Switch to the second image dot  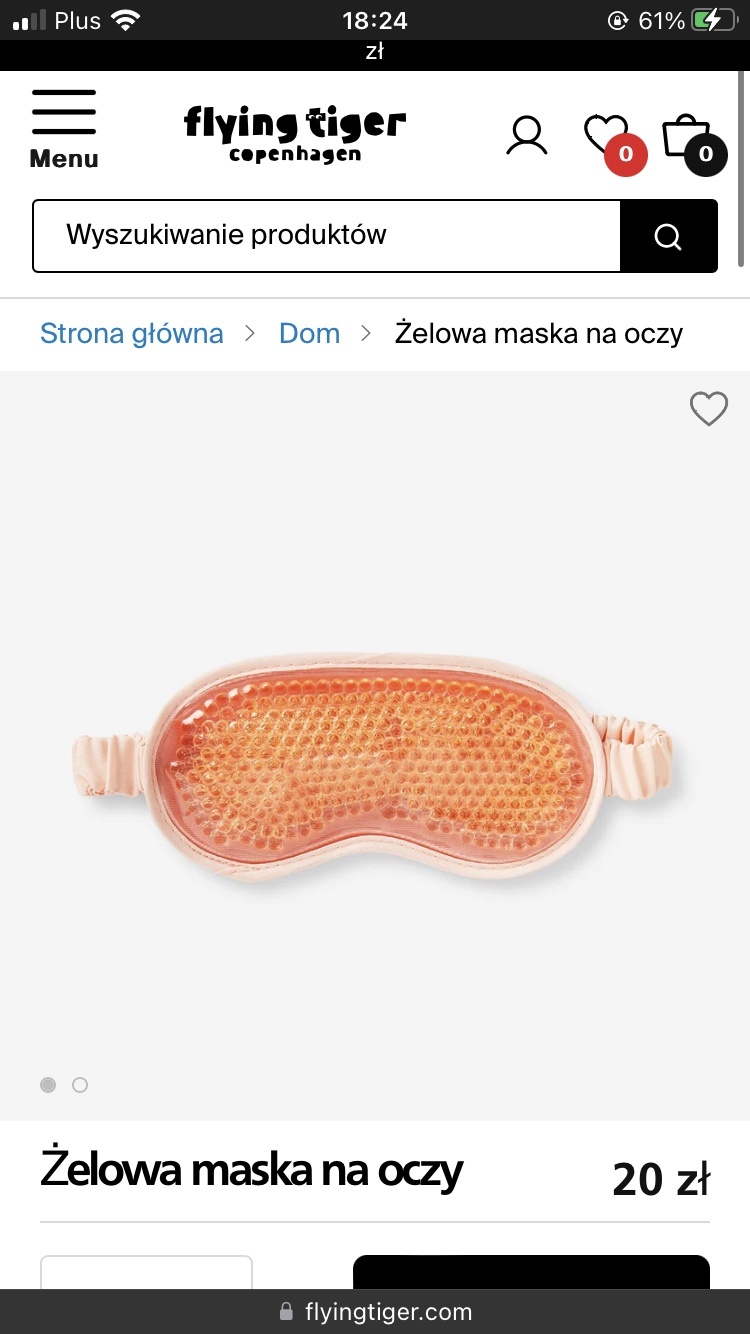coord(80,1085)
